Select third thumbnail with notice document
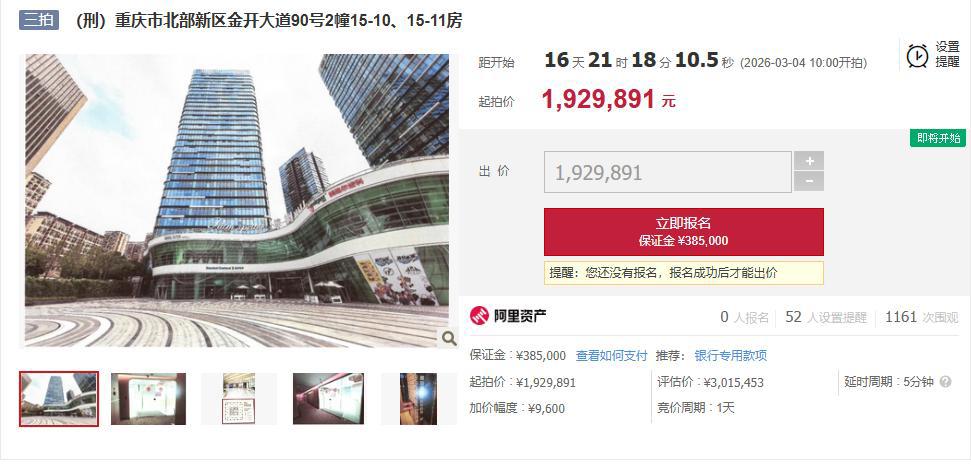This screenshot has width=971, height=473. (239, 399)
